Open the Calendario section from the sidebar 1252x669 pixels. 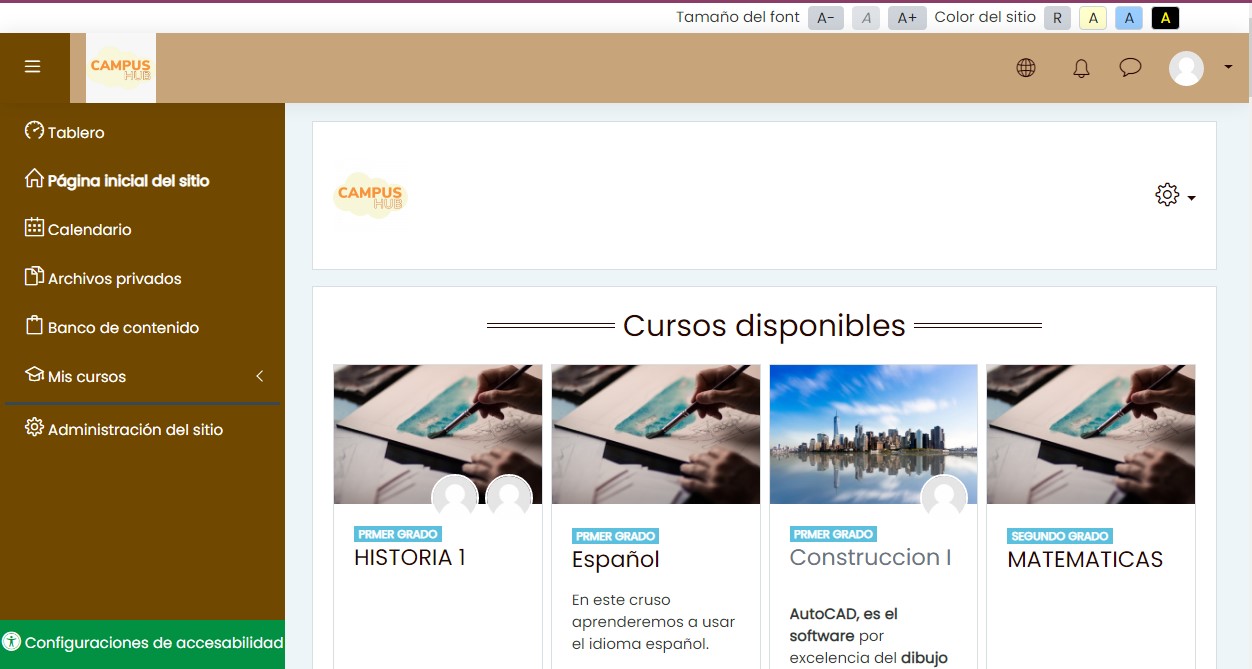coord(91,229)
